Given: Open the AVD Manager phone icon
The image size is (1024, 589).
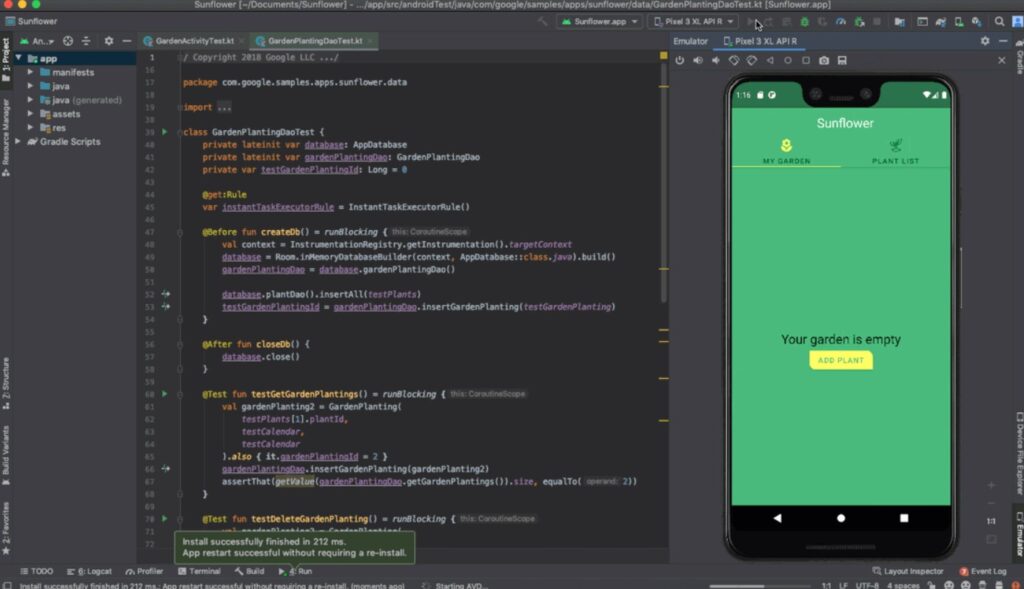Looking at the screenshot, I should click(959, 22).
